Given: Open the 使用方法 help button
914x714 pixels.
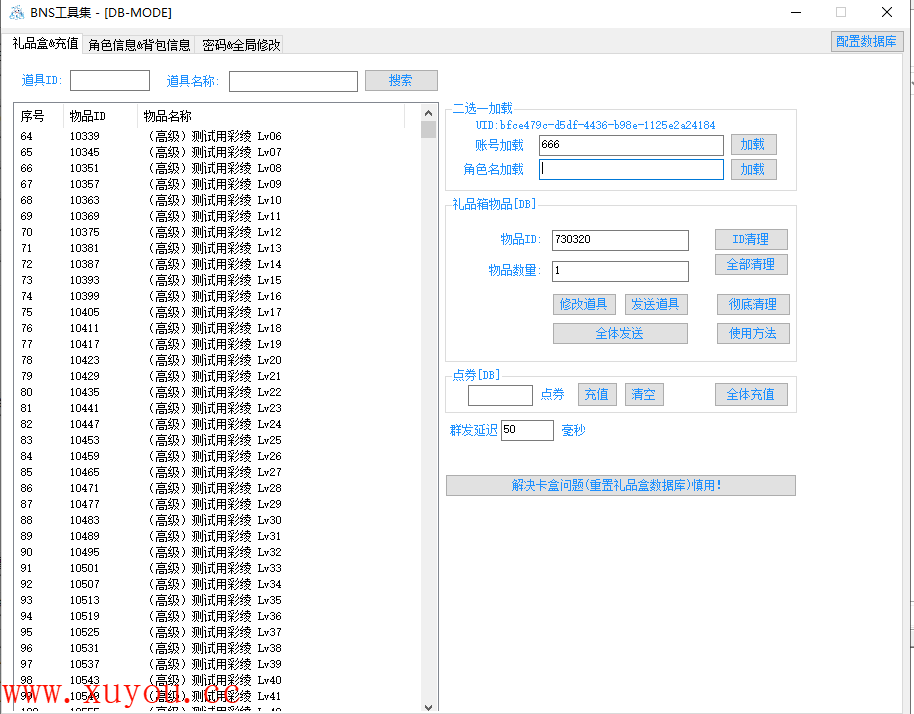Looking at the screenshot, I should [752, 334].
